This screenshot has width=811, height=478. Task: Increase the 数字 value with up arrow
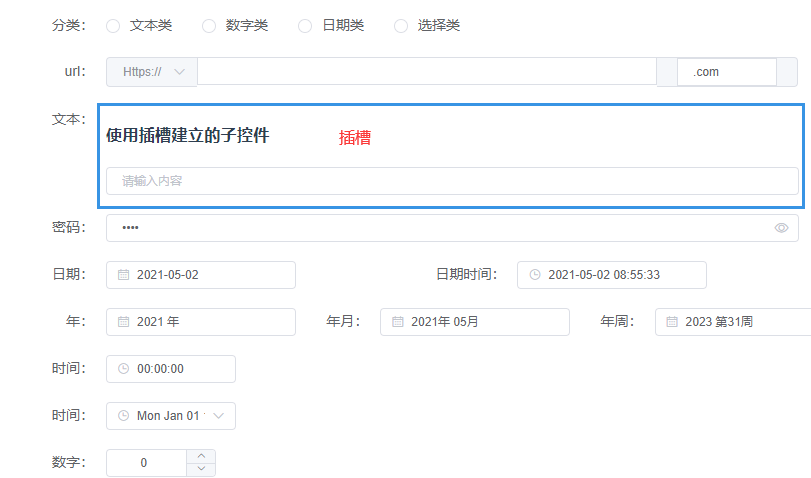pyautogui.click(x=201, y=456)
